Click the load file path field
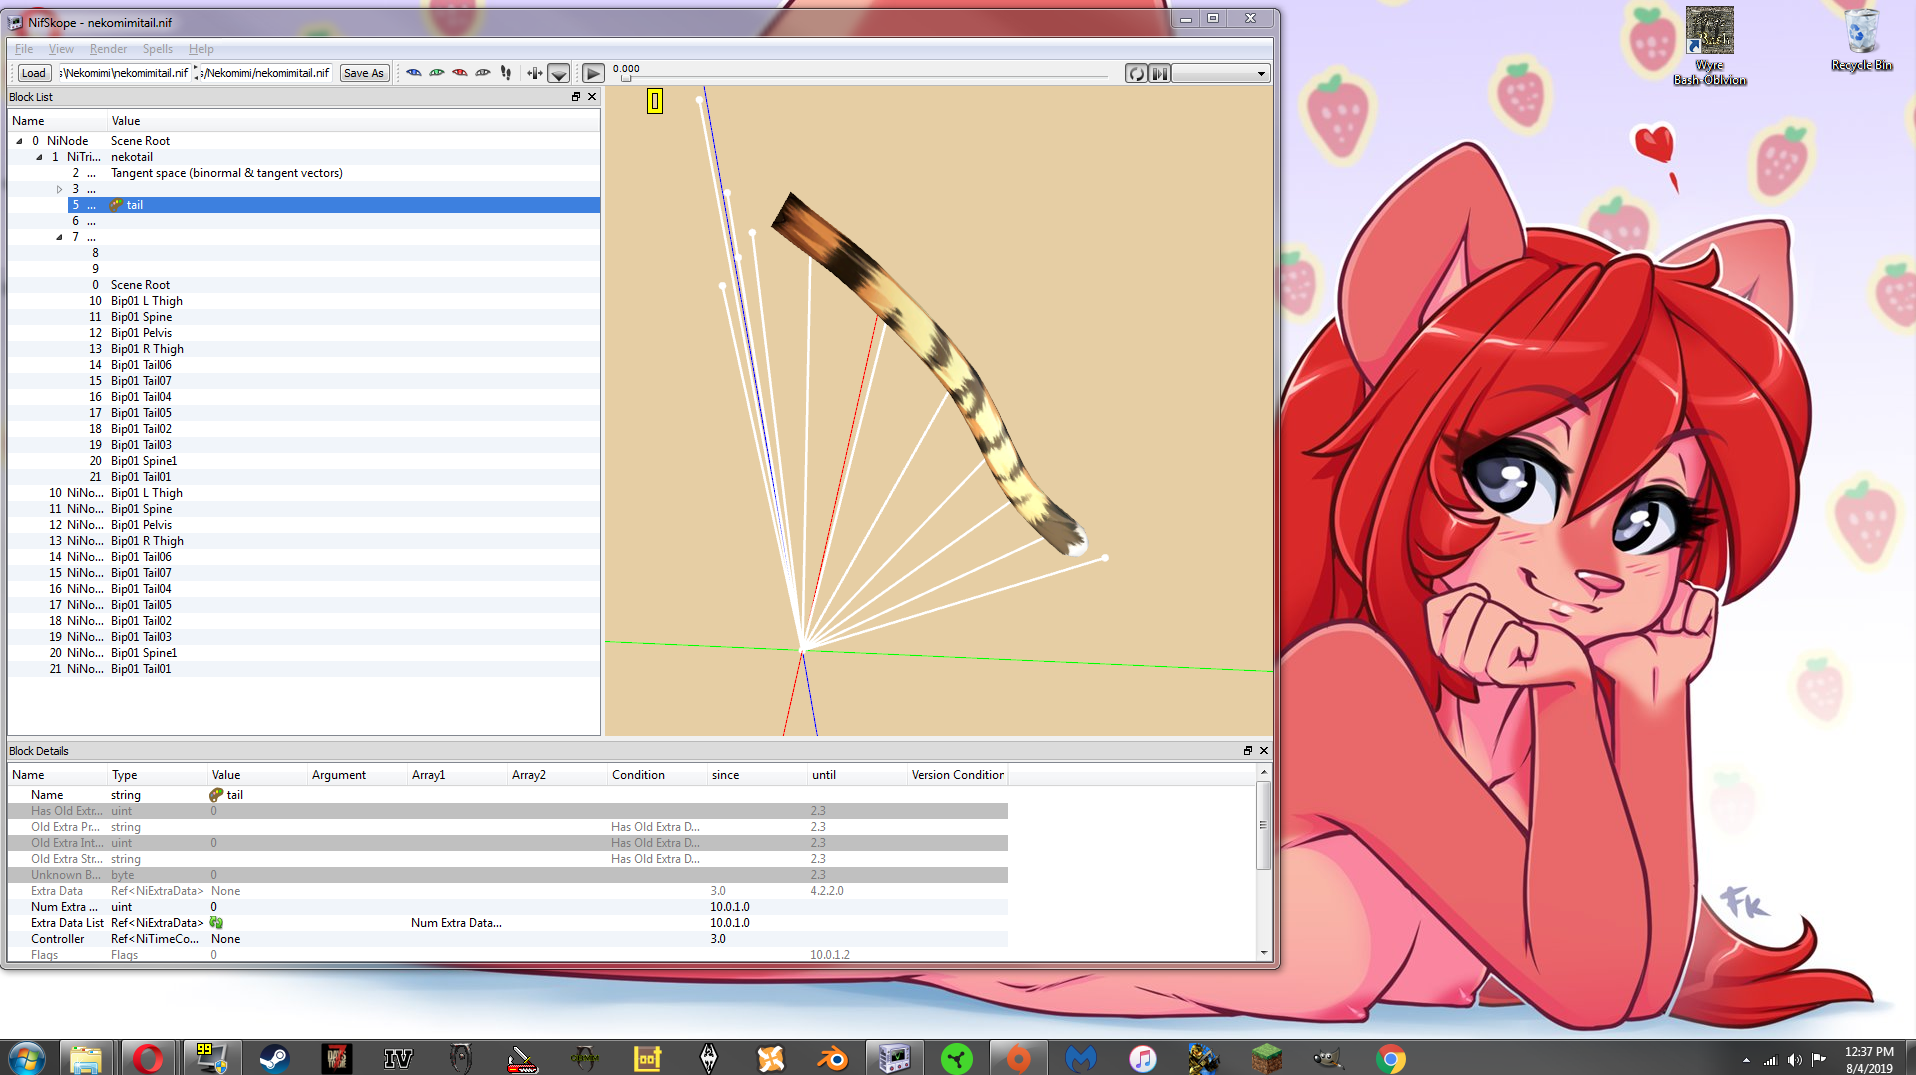The height and width of the screenshot is (1075, 1916). (x=124, y=73)
